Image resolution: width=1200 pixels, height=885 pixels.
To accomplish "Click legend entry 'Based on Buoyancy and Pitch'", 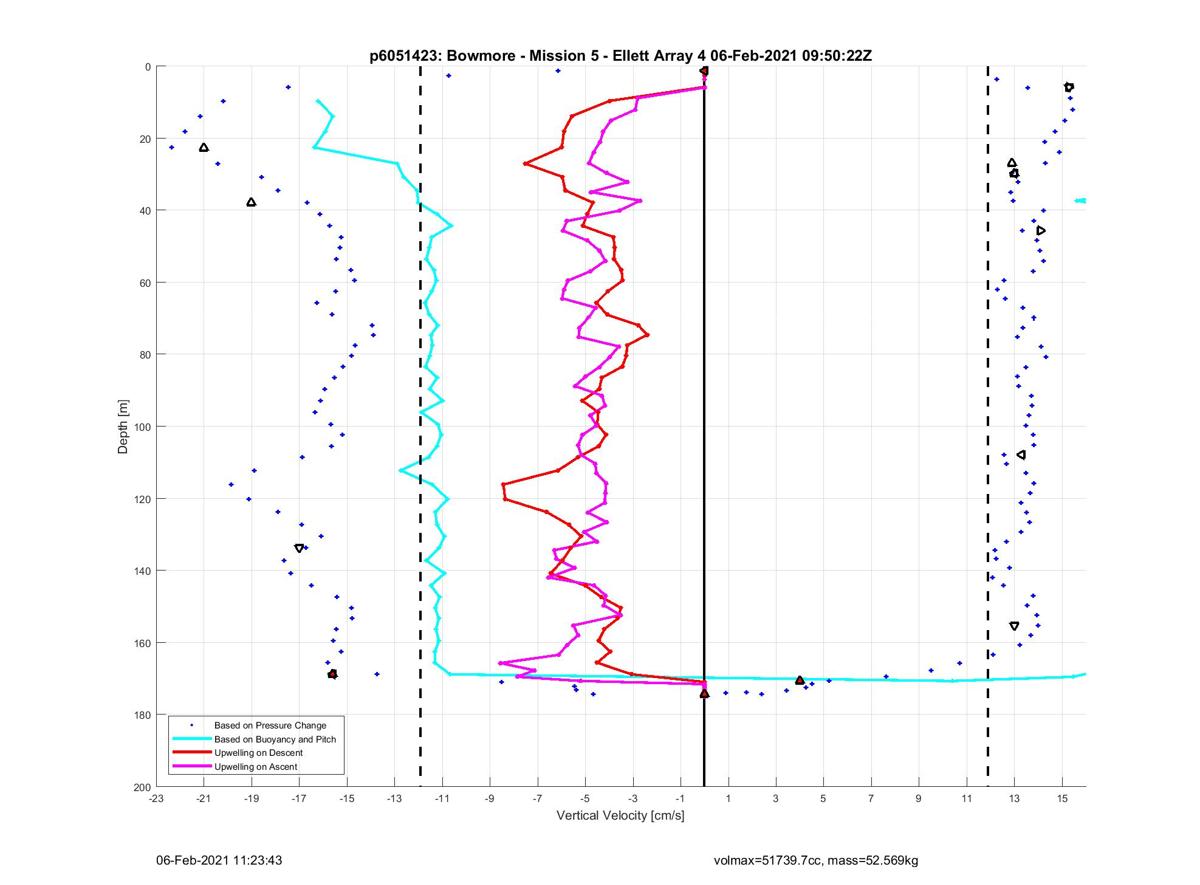I will pos(276,739).
